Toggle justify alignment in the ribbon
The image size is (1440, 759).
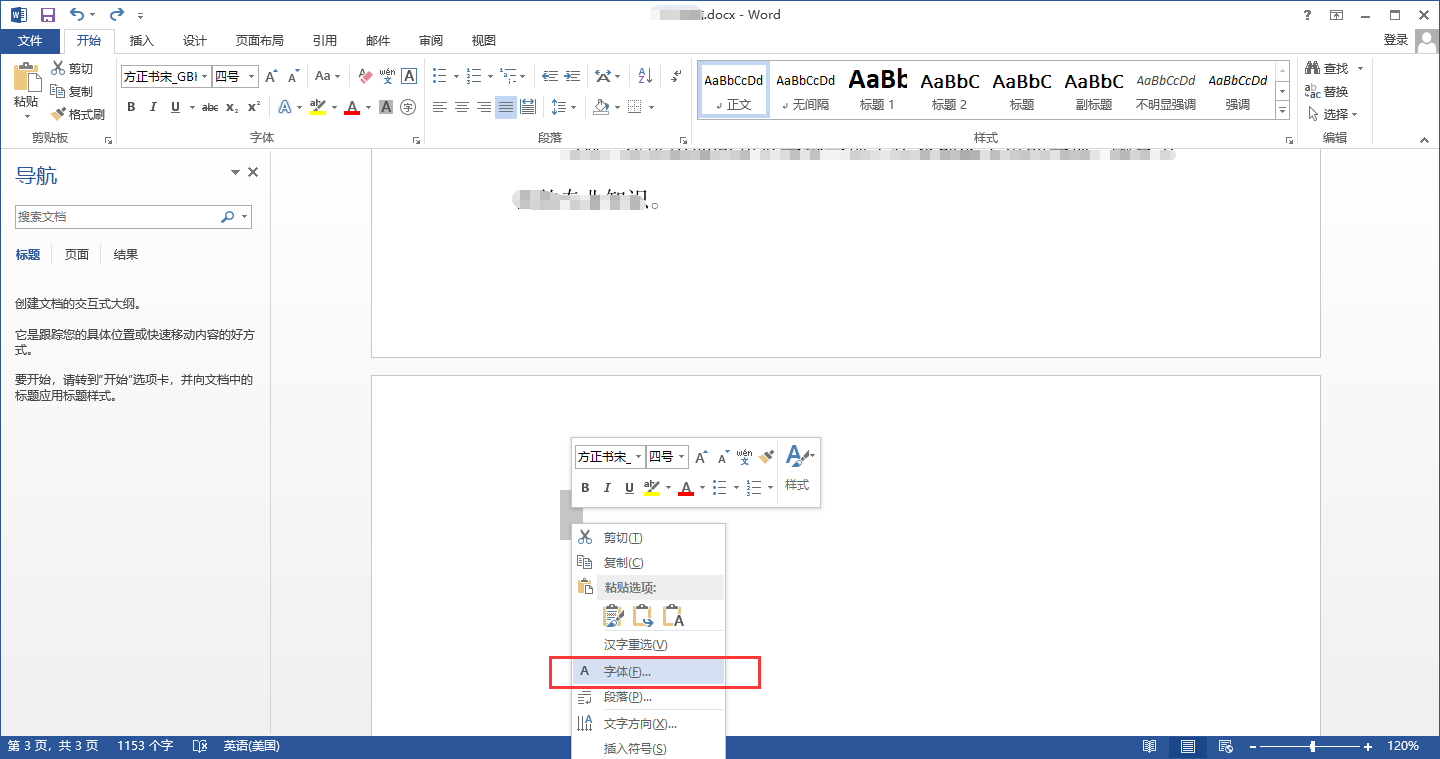click(x=506, y=107)
